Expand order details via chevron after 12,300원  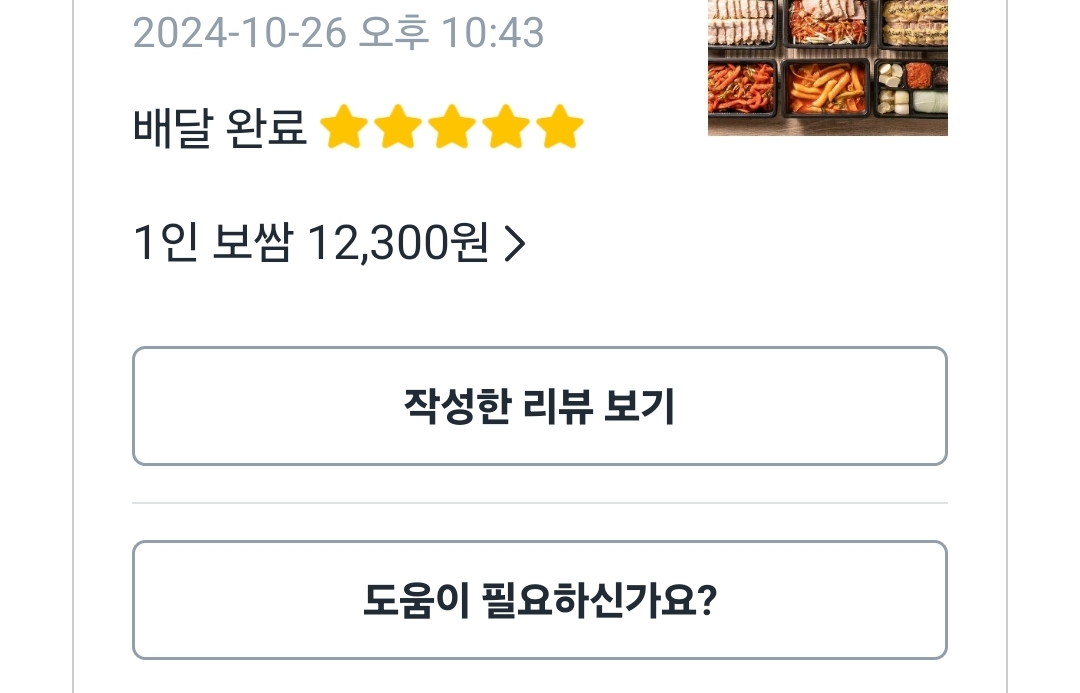coord(514,243)
